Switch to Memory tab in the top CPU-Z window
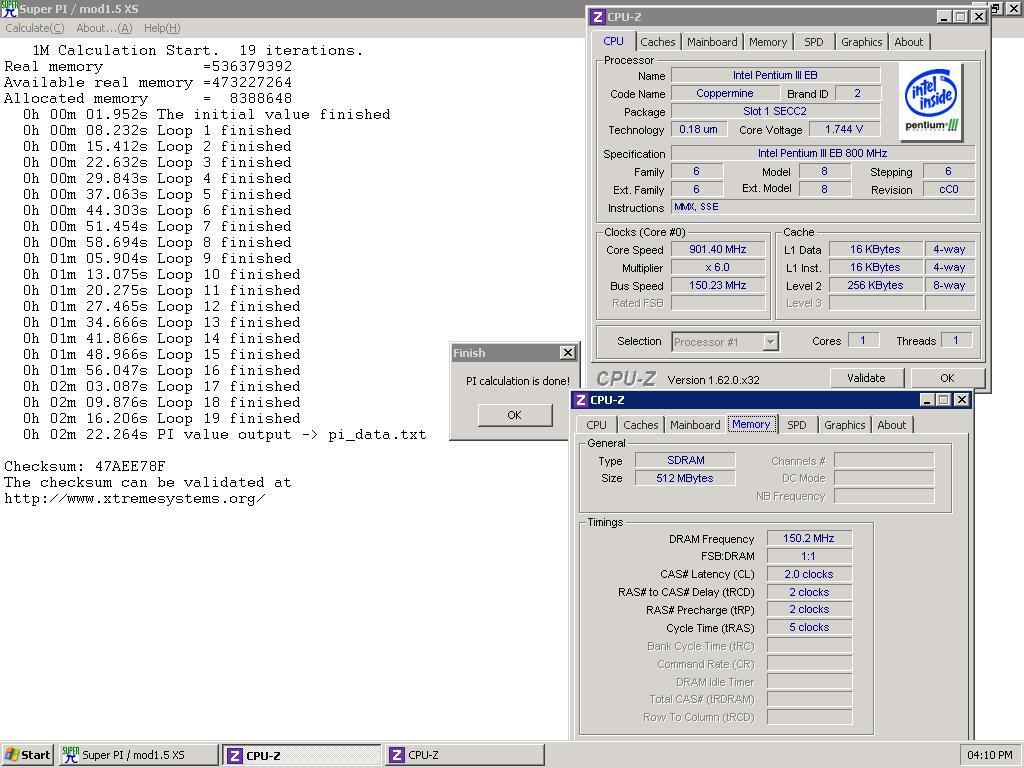The width and height of the screenshot is (1024, 768). 768,42
